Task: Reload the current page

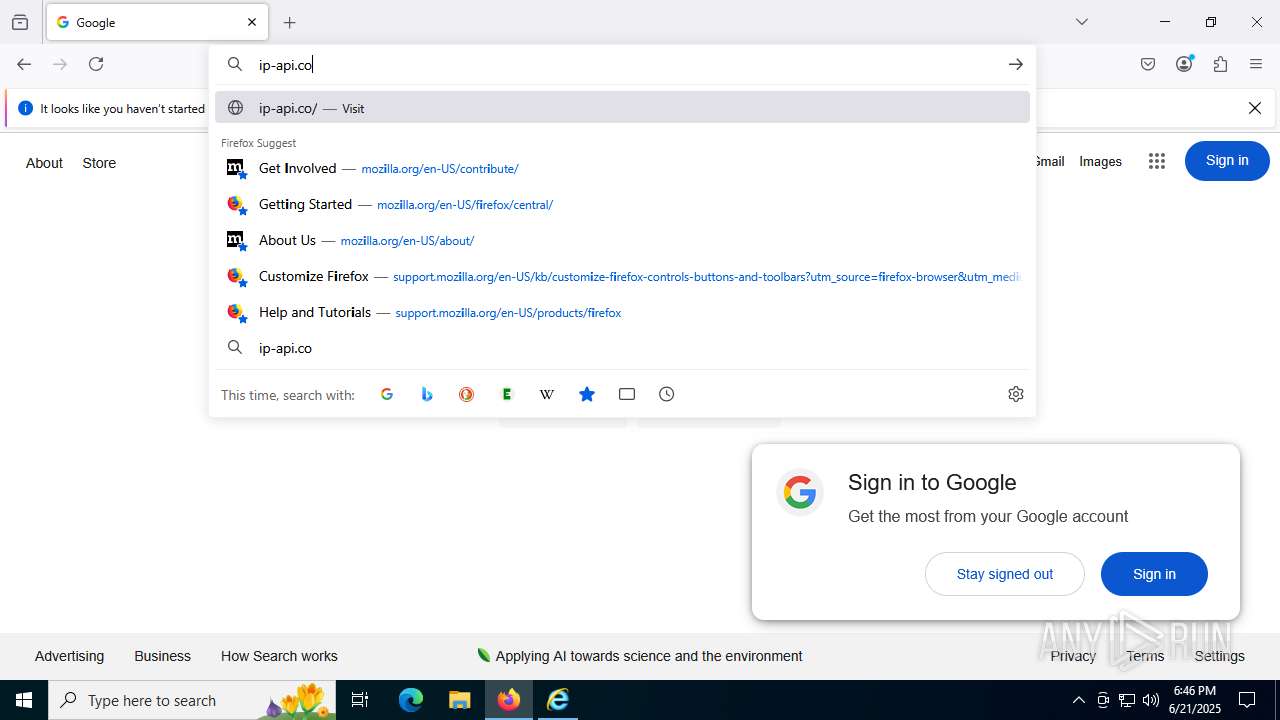Action: pos(96,64)
